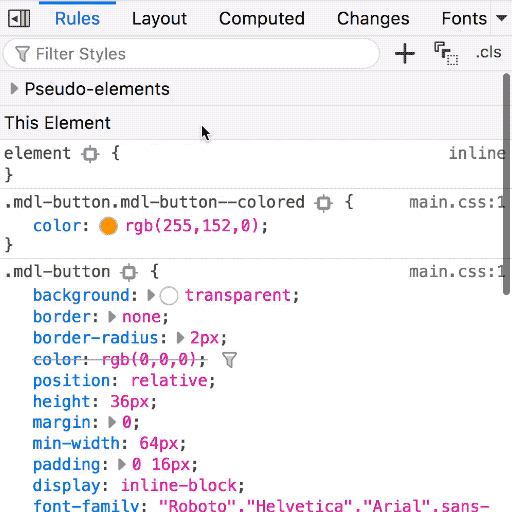The height and width of the screenshot is (512, 512).
Task: Open the tabs overflow dropdown arrow
Action: (x=501, y=18)
